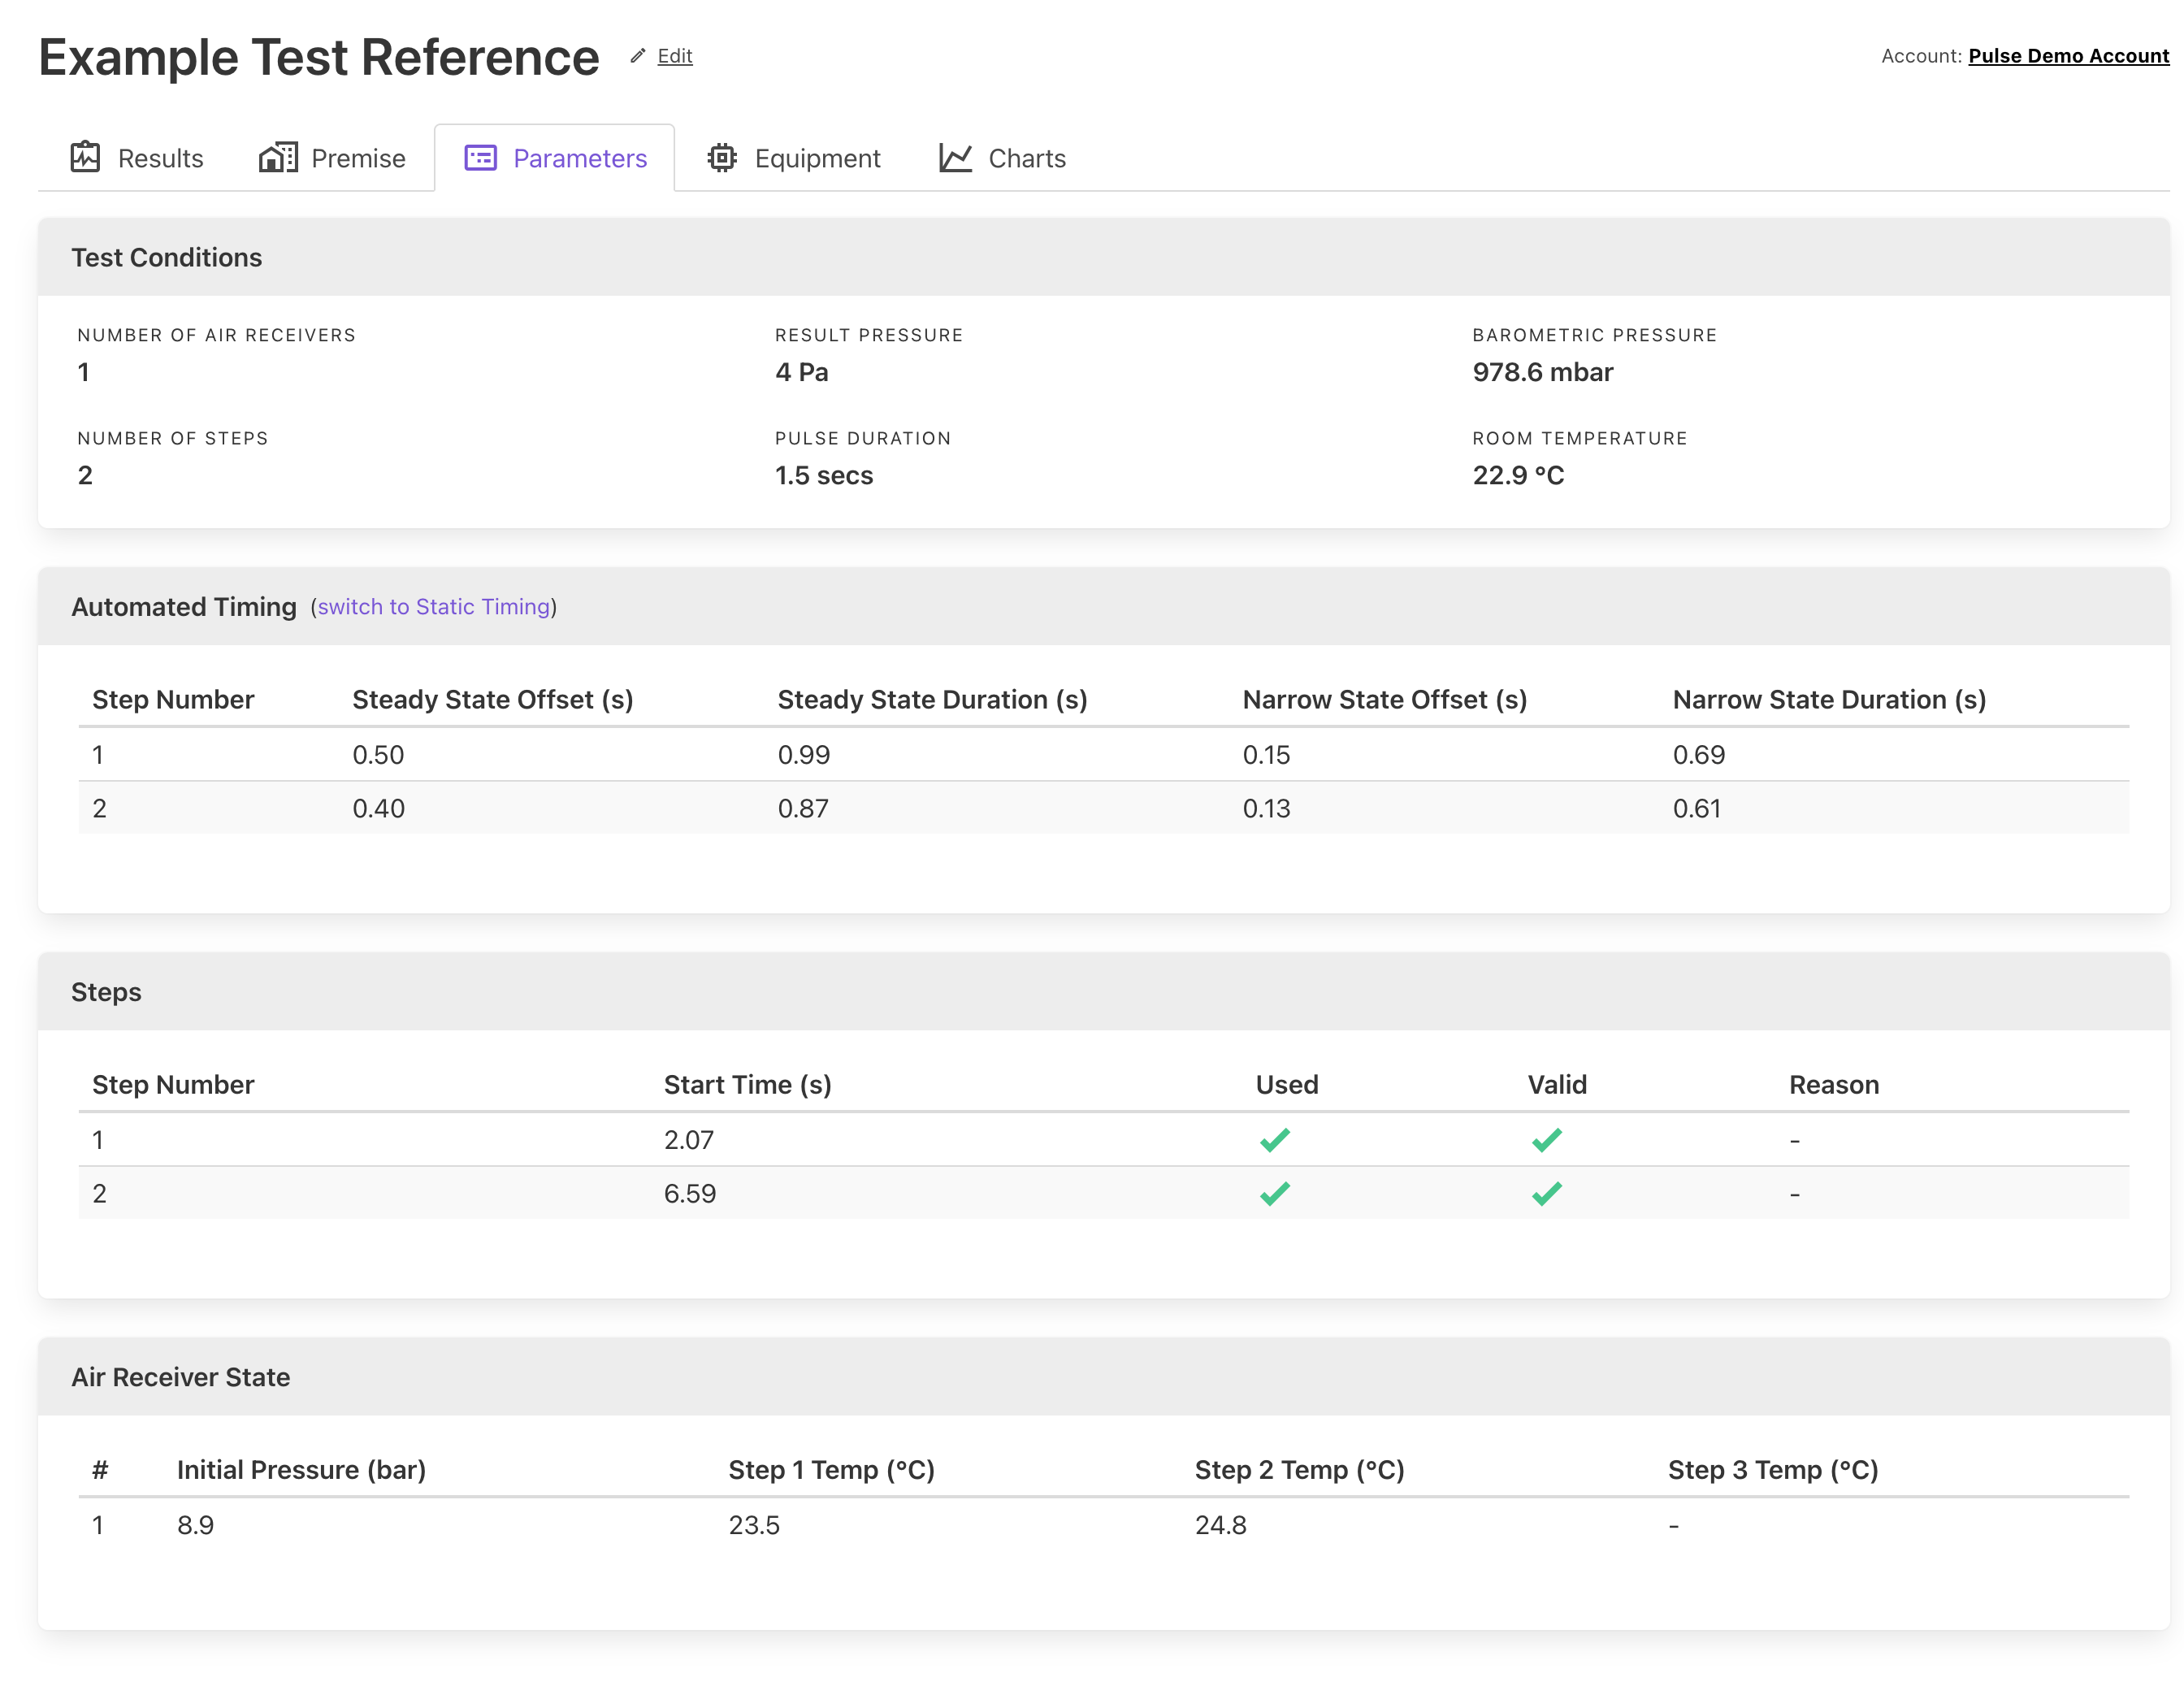Click Step 2 Valid green checkmark
2184x1682 pixels.
point(1546,1193)
